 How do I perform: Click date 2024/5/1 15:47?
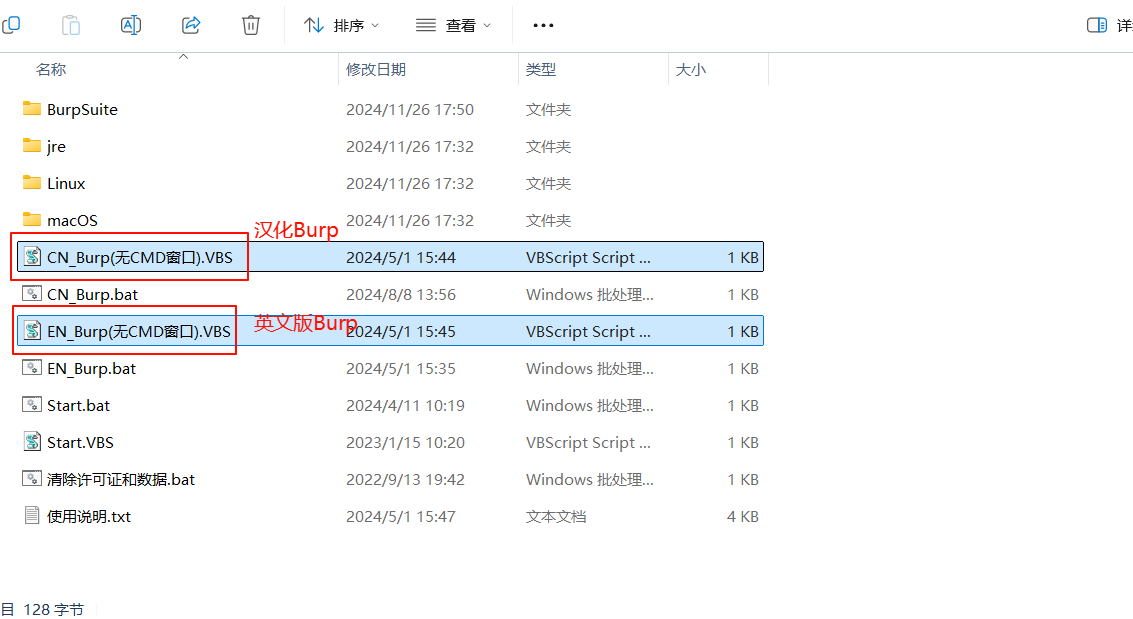coord(401,516)
